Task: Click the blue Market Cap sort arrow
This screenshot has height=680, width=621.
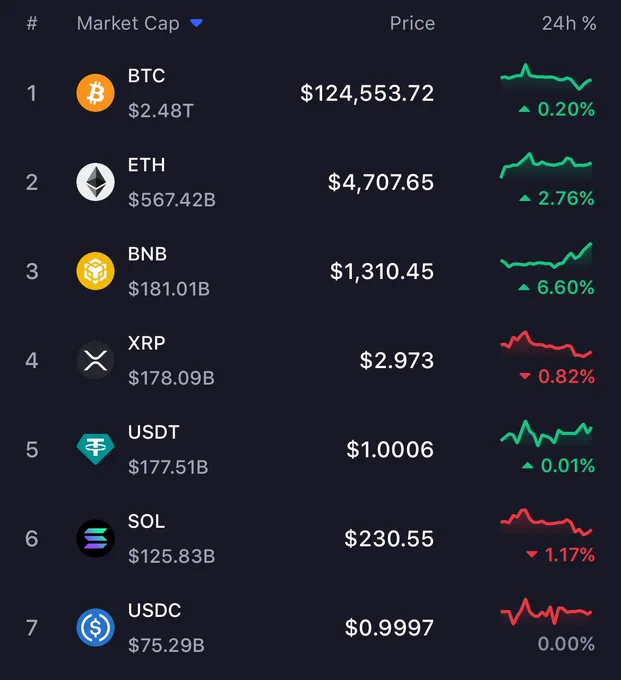Action: pyautogui.click(x=196, y=23)
